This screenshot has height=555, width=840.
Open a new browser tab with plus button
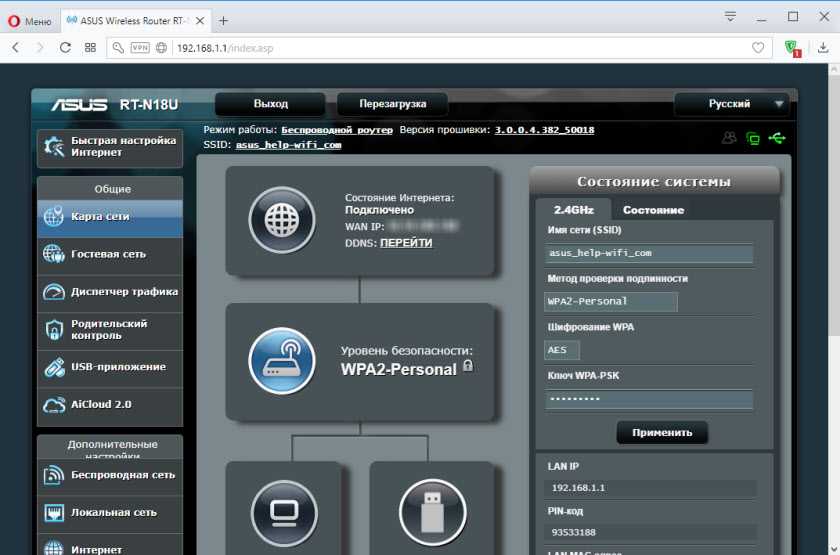(223, 20)
